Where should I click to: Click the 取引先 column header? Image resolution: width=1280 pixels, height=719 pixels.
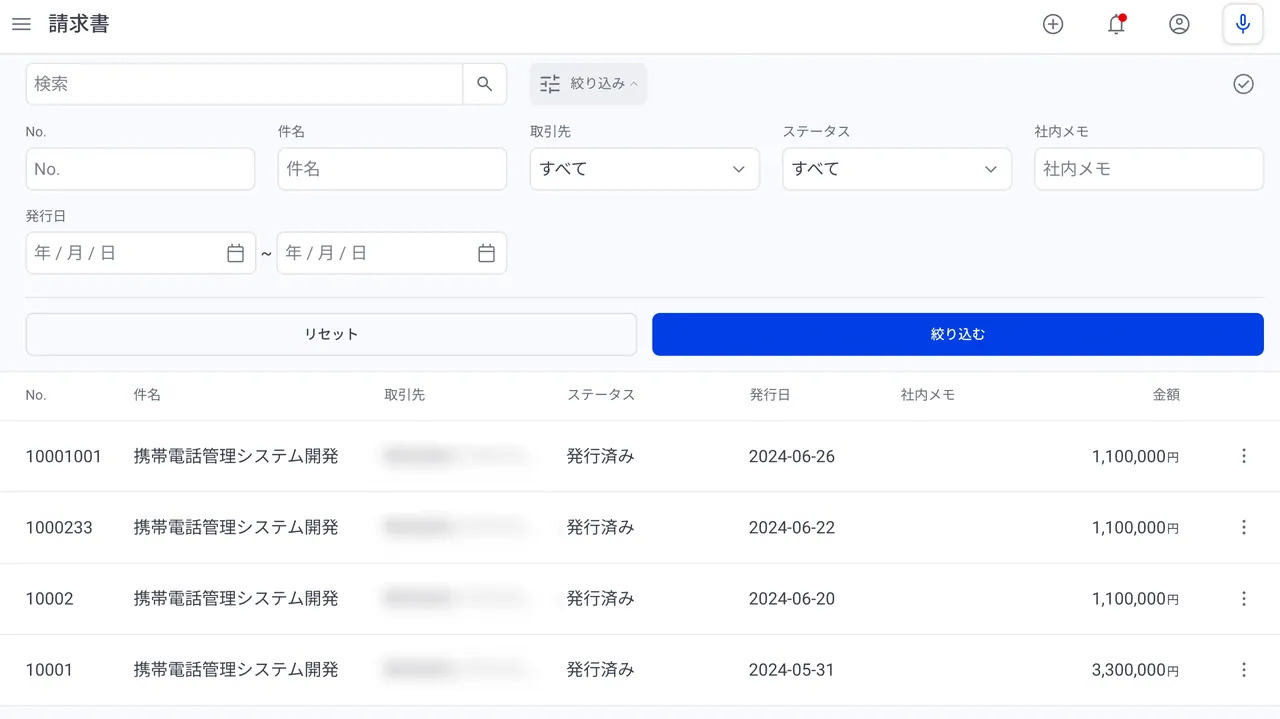pyautogui.click(x=405, y=395)
